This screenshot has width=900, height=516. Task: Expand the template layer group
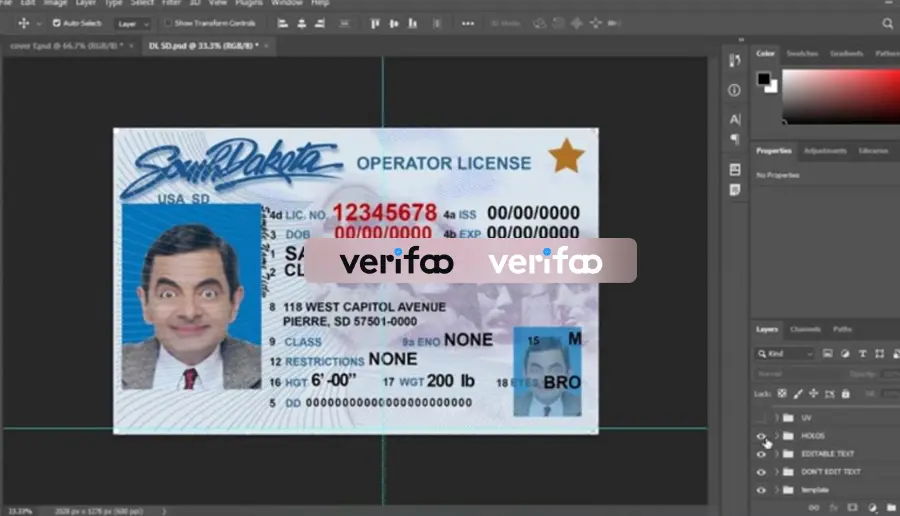777,490
